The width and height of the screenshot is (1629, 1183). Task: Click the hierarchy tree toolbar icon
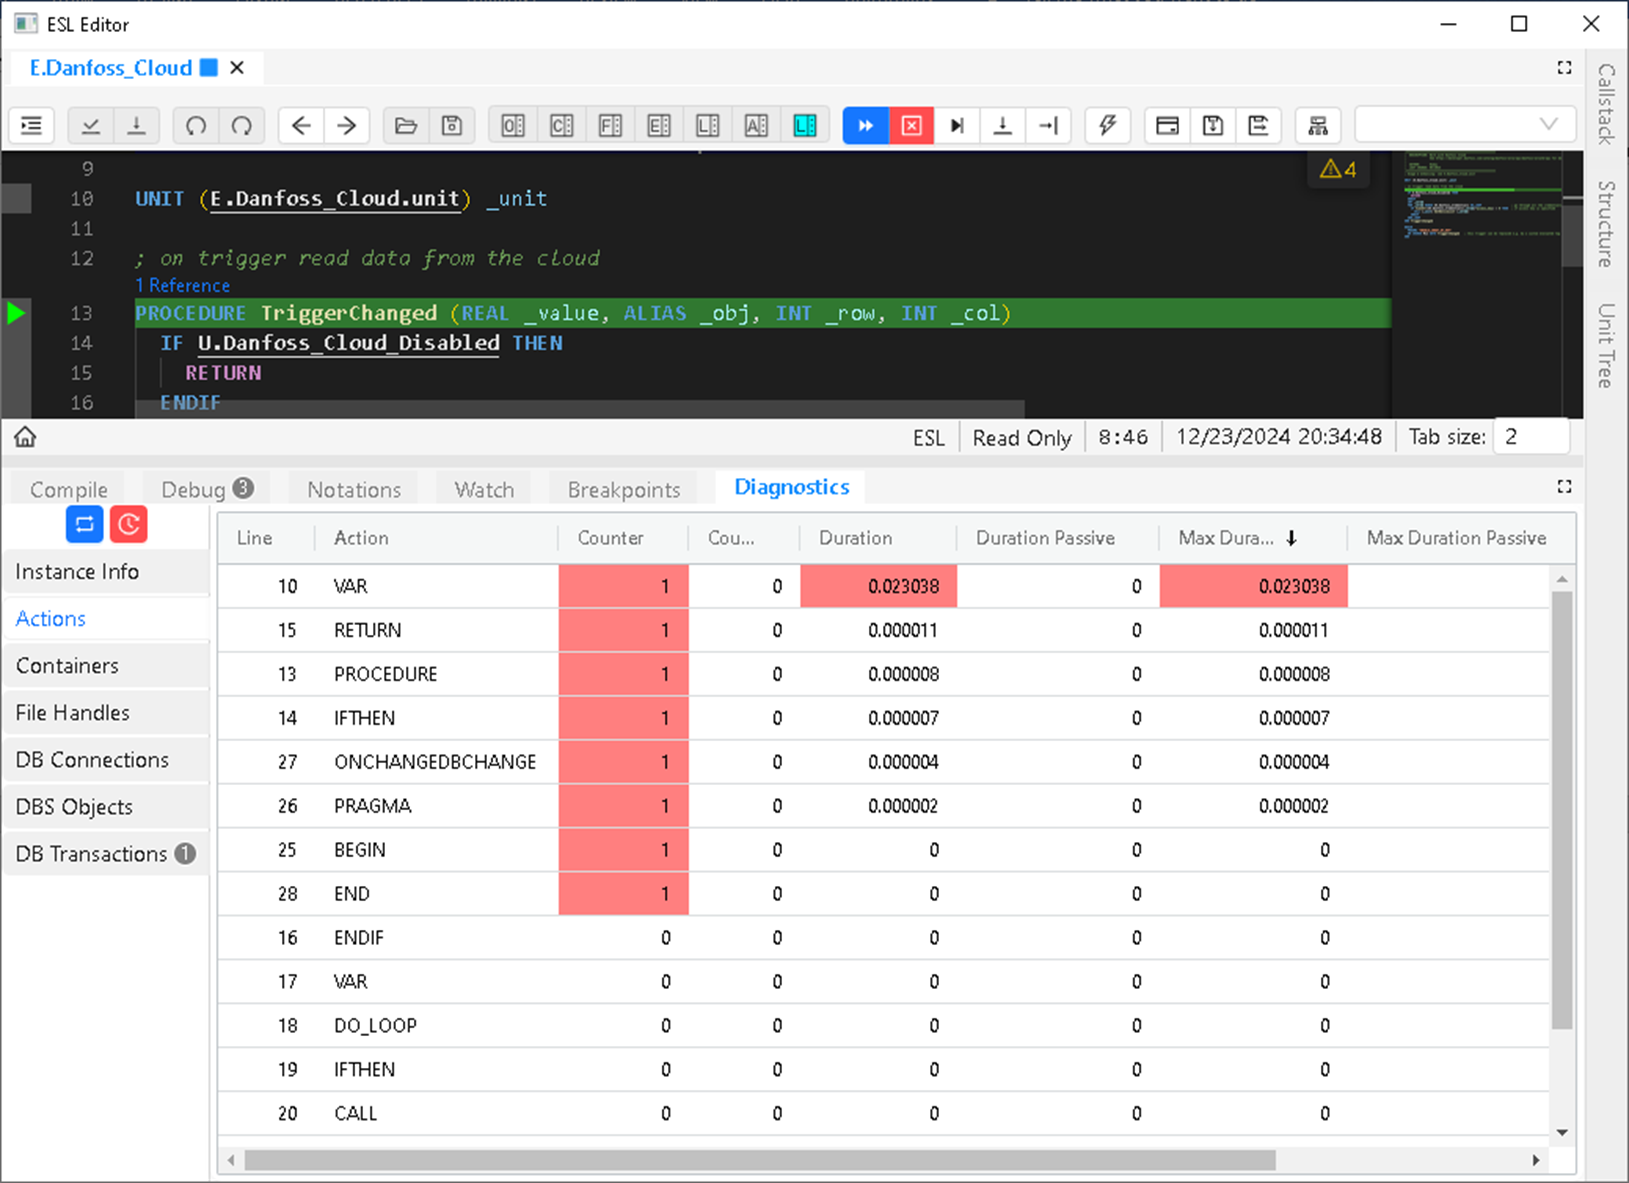[x=1318, y=126]
